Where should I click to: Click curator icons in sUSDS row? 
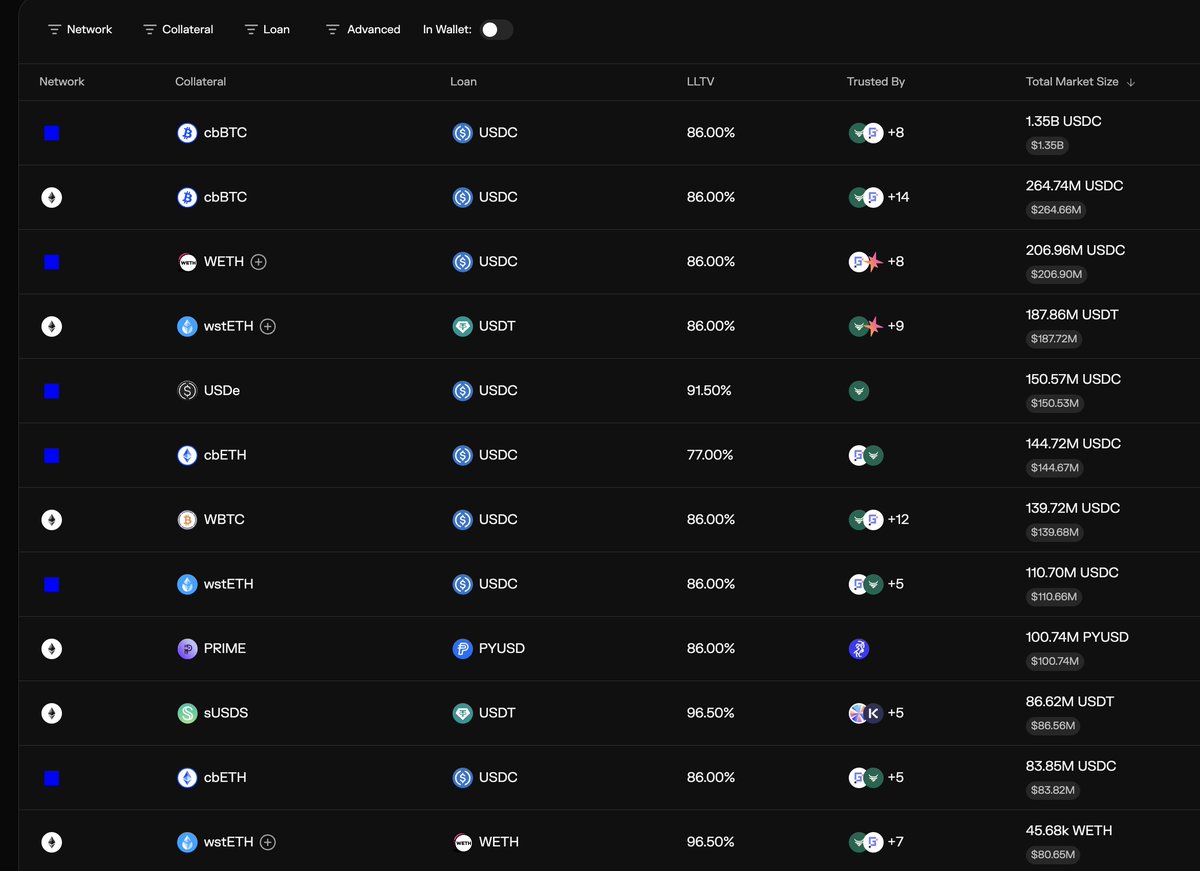click(866, 713)
